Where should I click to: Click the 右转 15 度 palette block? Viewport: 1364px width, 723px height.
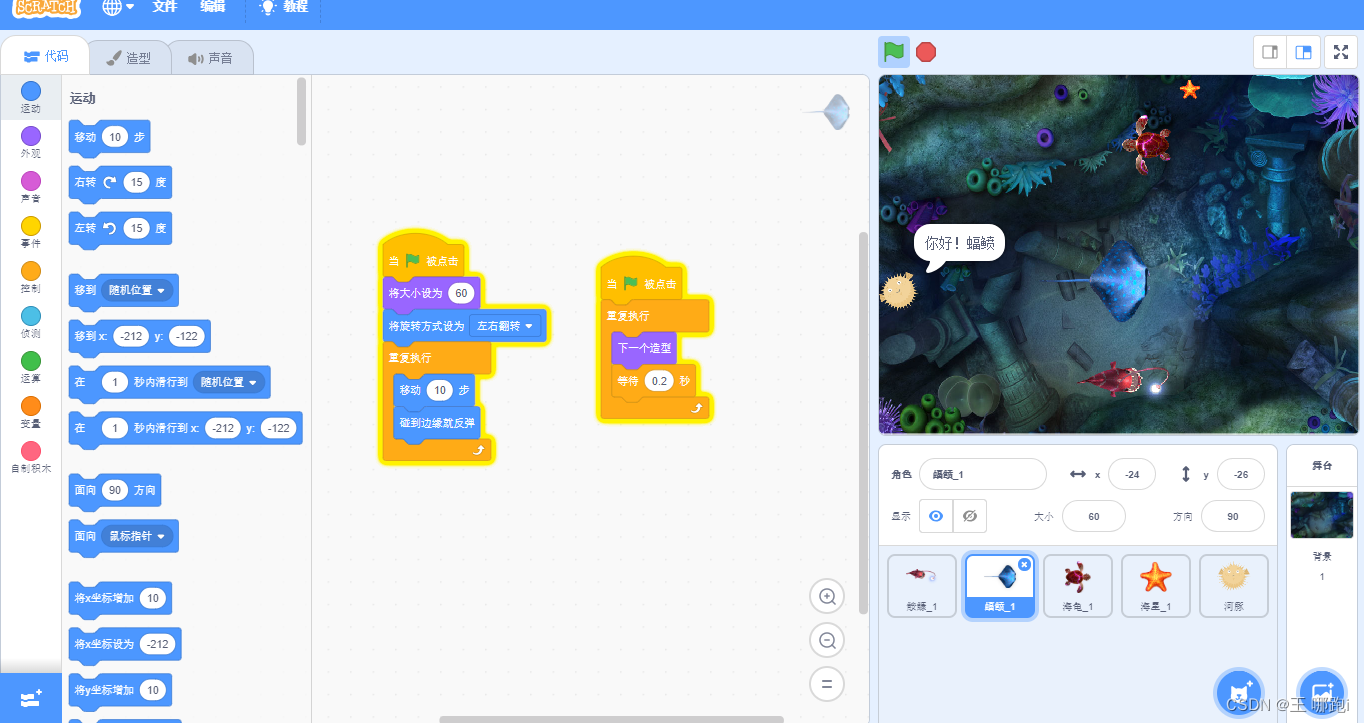pyautogui.click(x=120, y=183)
